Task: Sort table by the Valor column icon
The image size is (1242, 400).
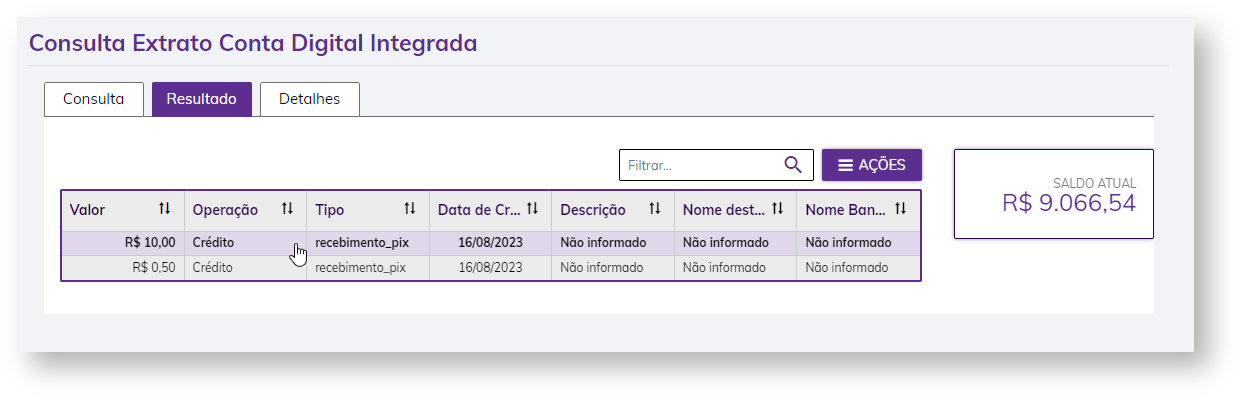Action: pyautogui.click(x=165, y=209)
